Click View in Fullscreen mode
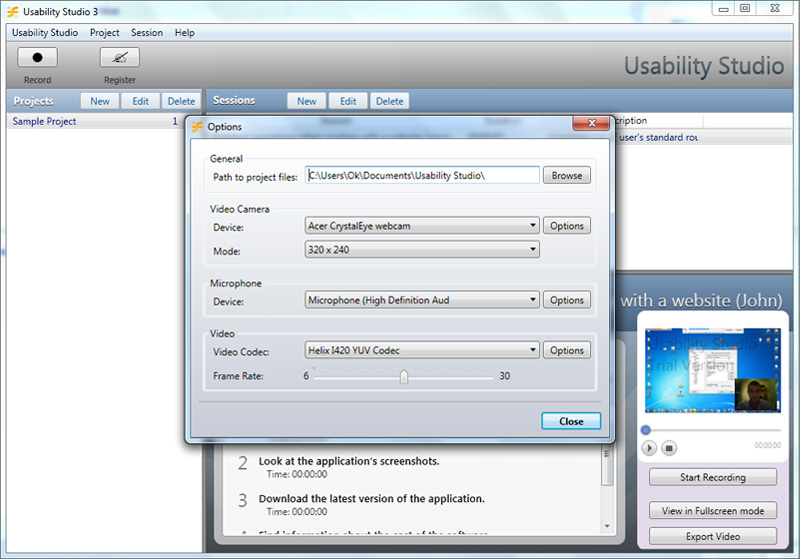The width and height of the screenshot is (800, 559). pos(713,511)
